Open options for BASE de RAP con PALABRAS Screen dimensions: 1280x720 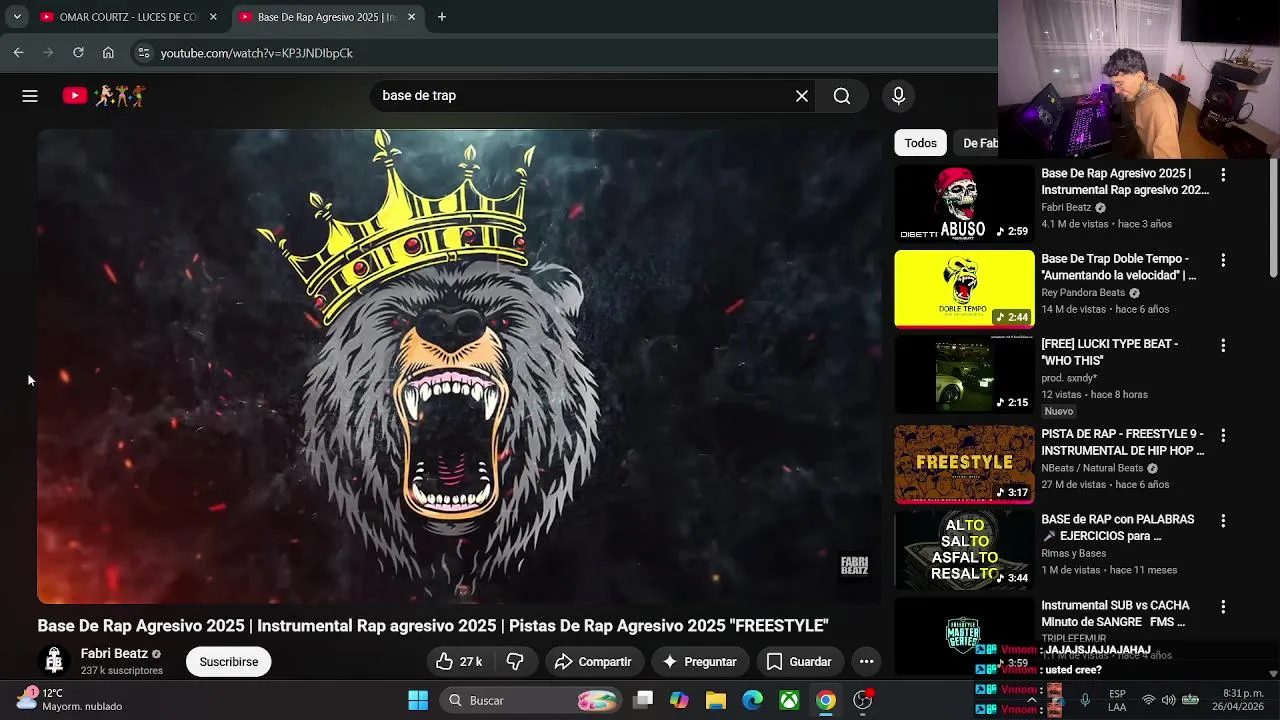pos(1222,521)
